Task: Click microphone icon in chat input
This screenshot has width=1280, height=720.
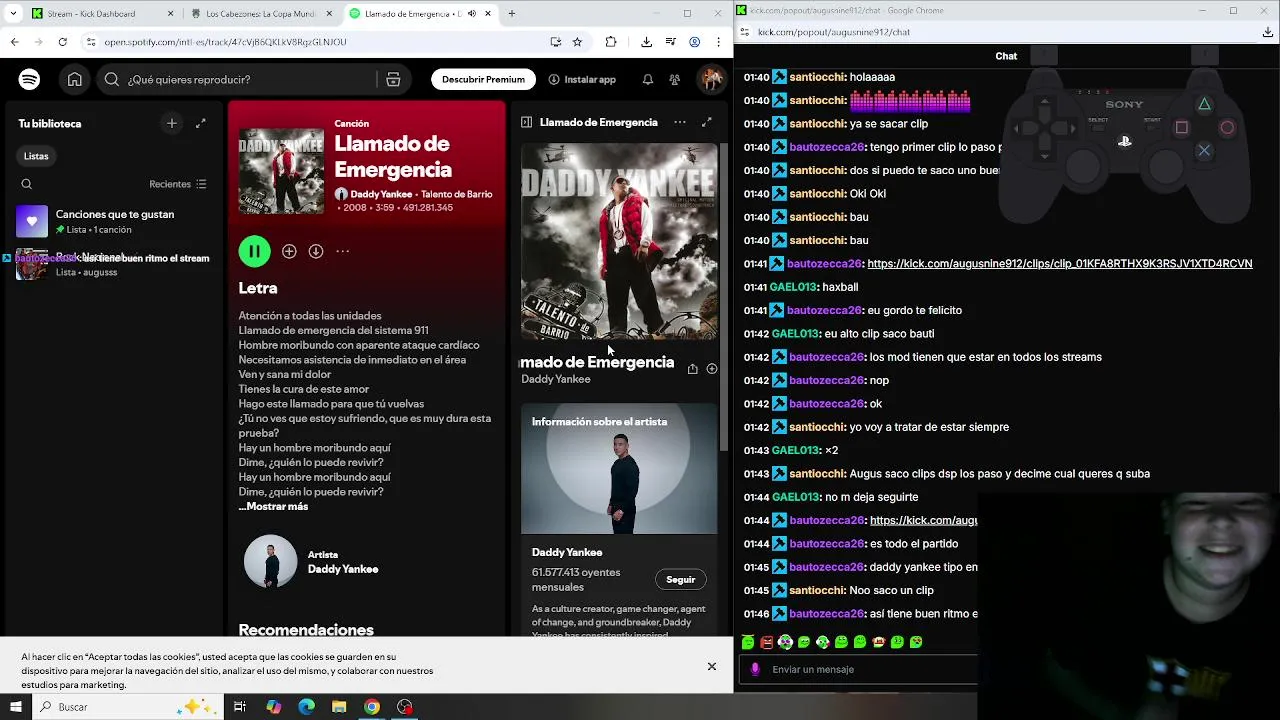Action: pos(755,670)
